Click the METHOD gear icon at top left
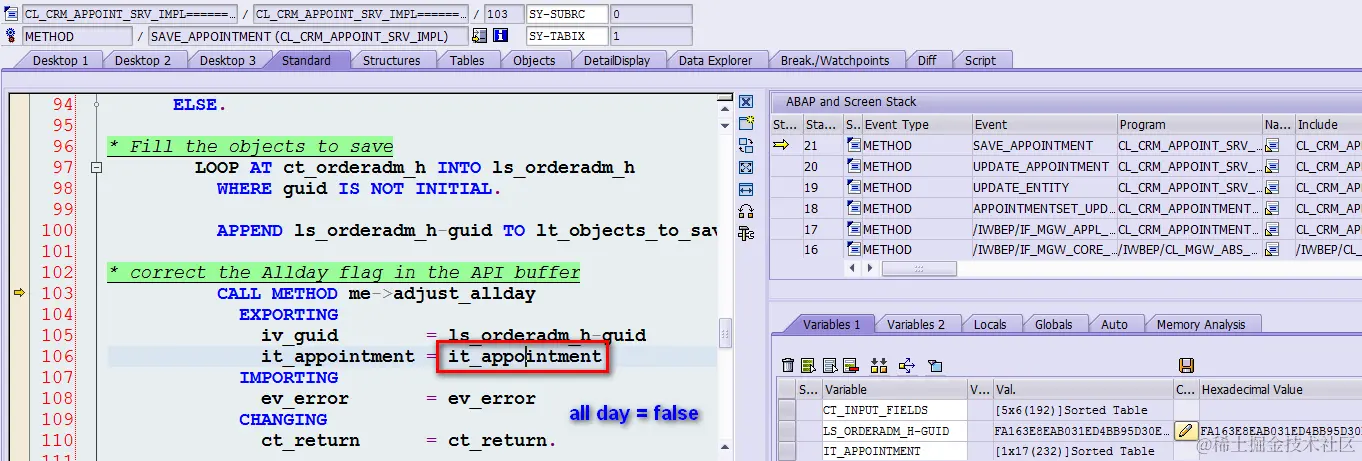The height and width of the screenshot is (461, 1362). pyautogui.click(x=12, y=36)
